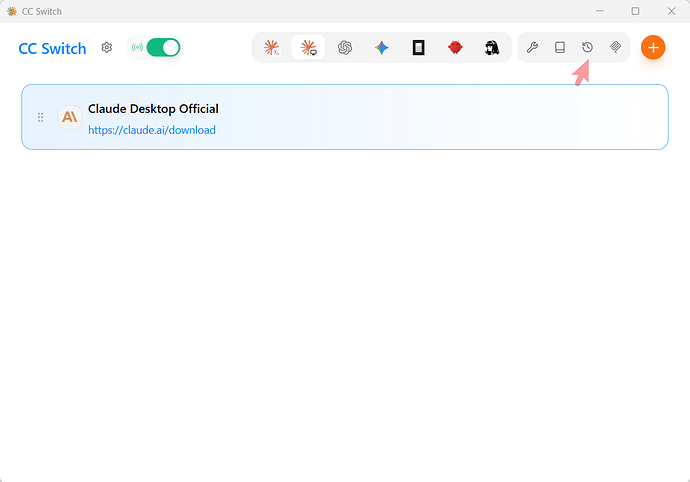
Task: Select the Gemini sparkle tab
Action: 382,48
